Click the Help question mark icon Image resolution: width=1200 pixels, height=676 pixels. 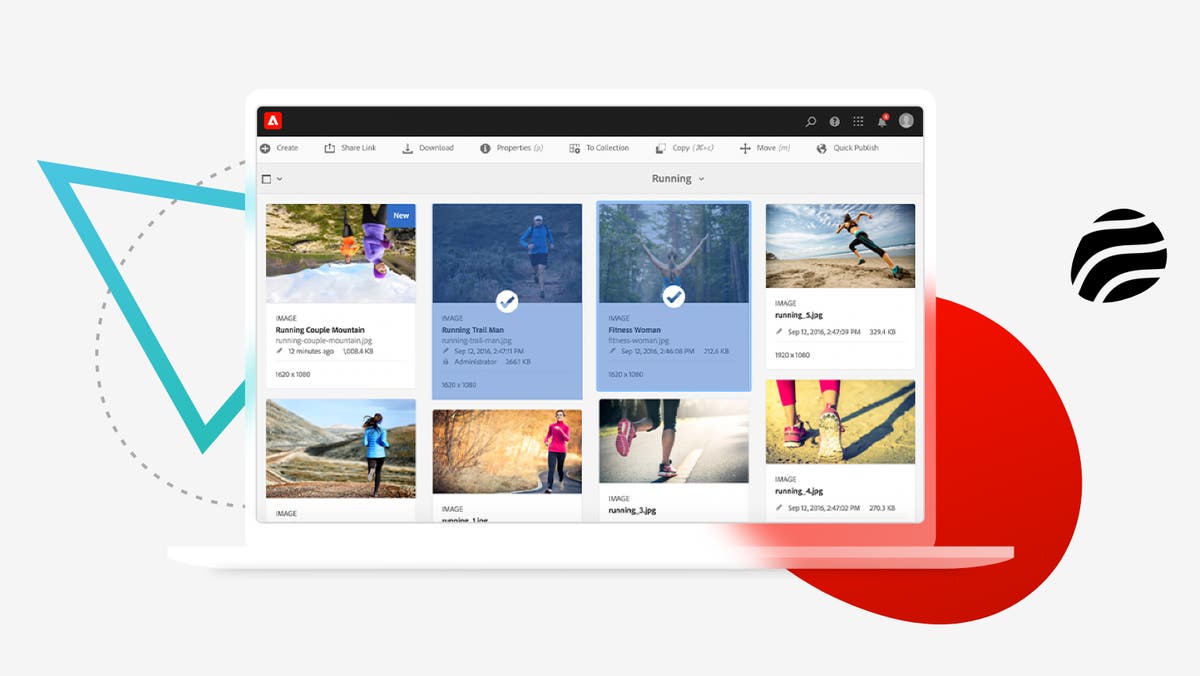point(834,120)
